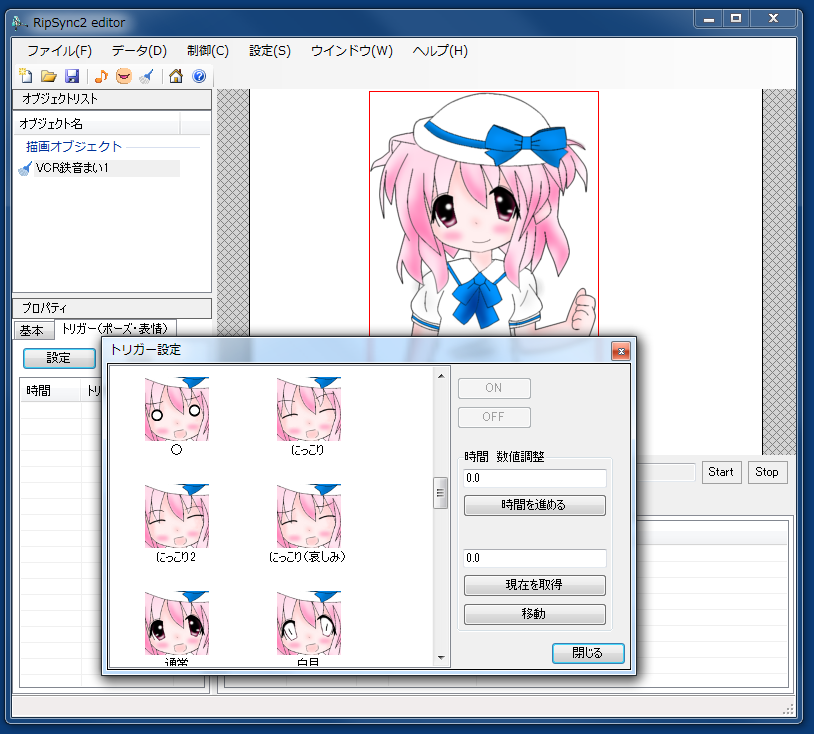Click the home house toolbar icon
The width and height of the screenshot is (814, 734).
(x=176, y=76)
